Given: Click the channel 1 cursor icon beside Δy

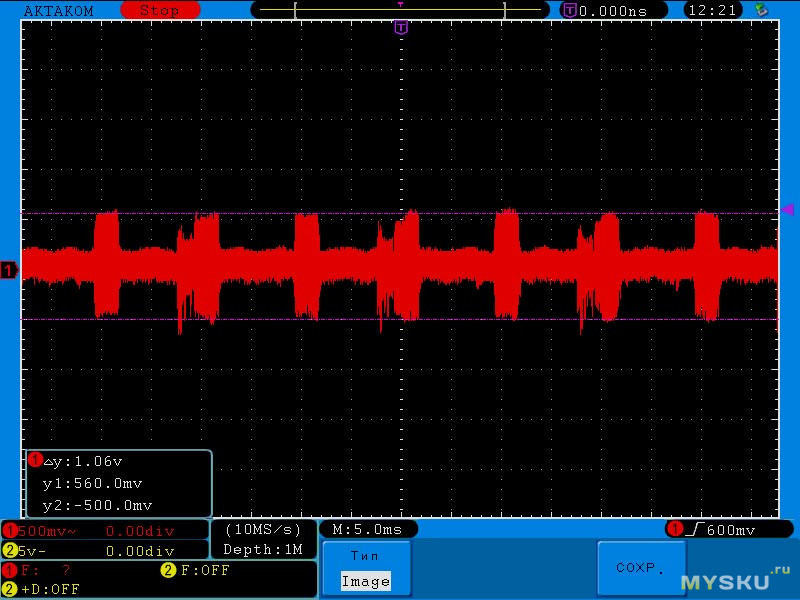Looking at the screenshot, I should 35,460.
